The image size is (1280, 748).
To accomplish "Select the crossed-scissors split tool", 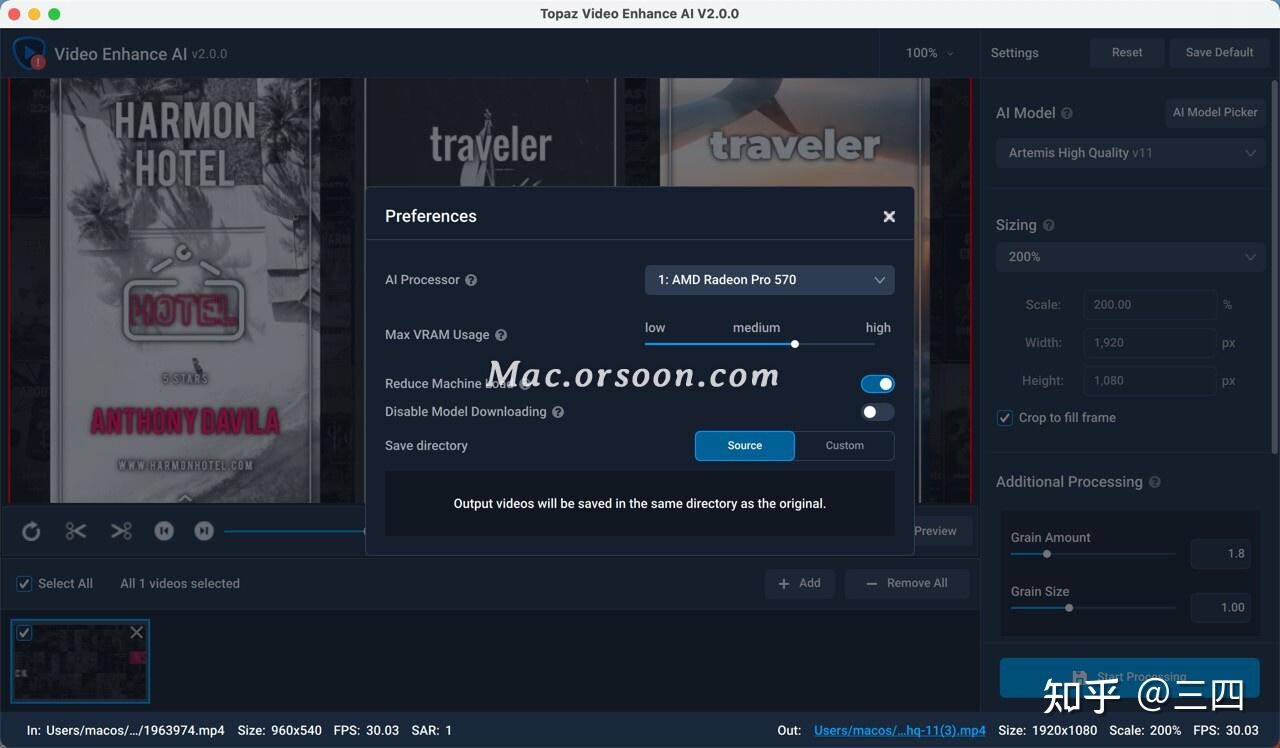I will pyautogui.click(x=121, y=531).
